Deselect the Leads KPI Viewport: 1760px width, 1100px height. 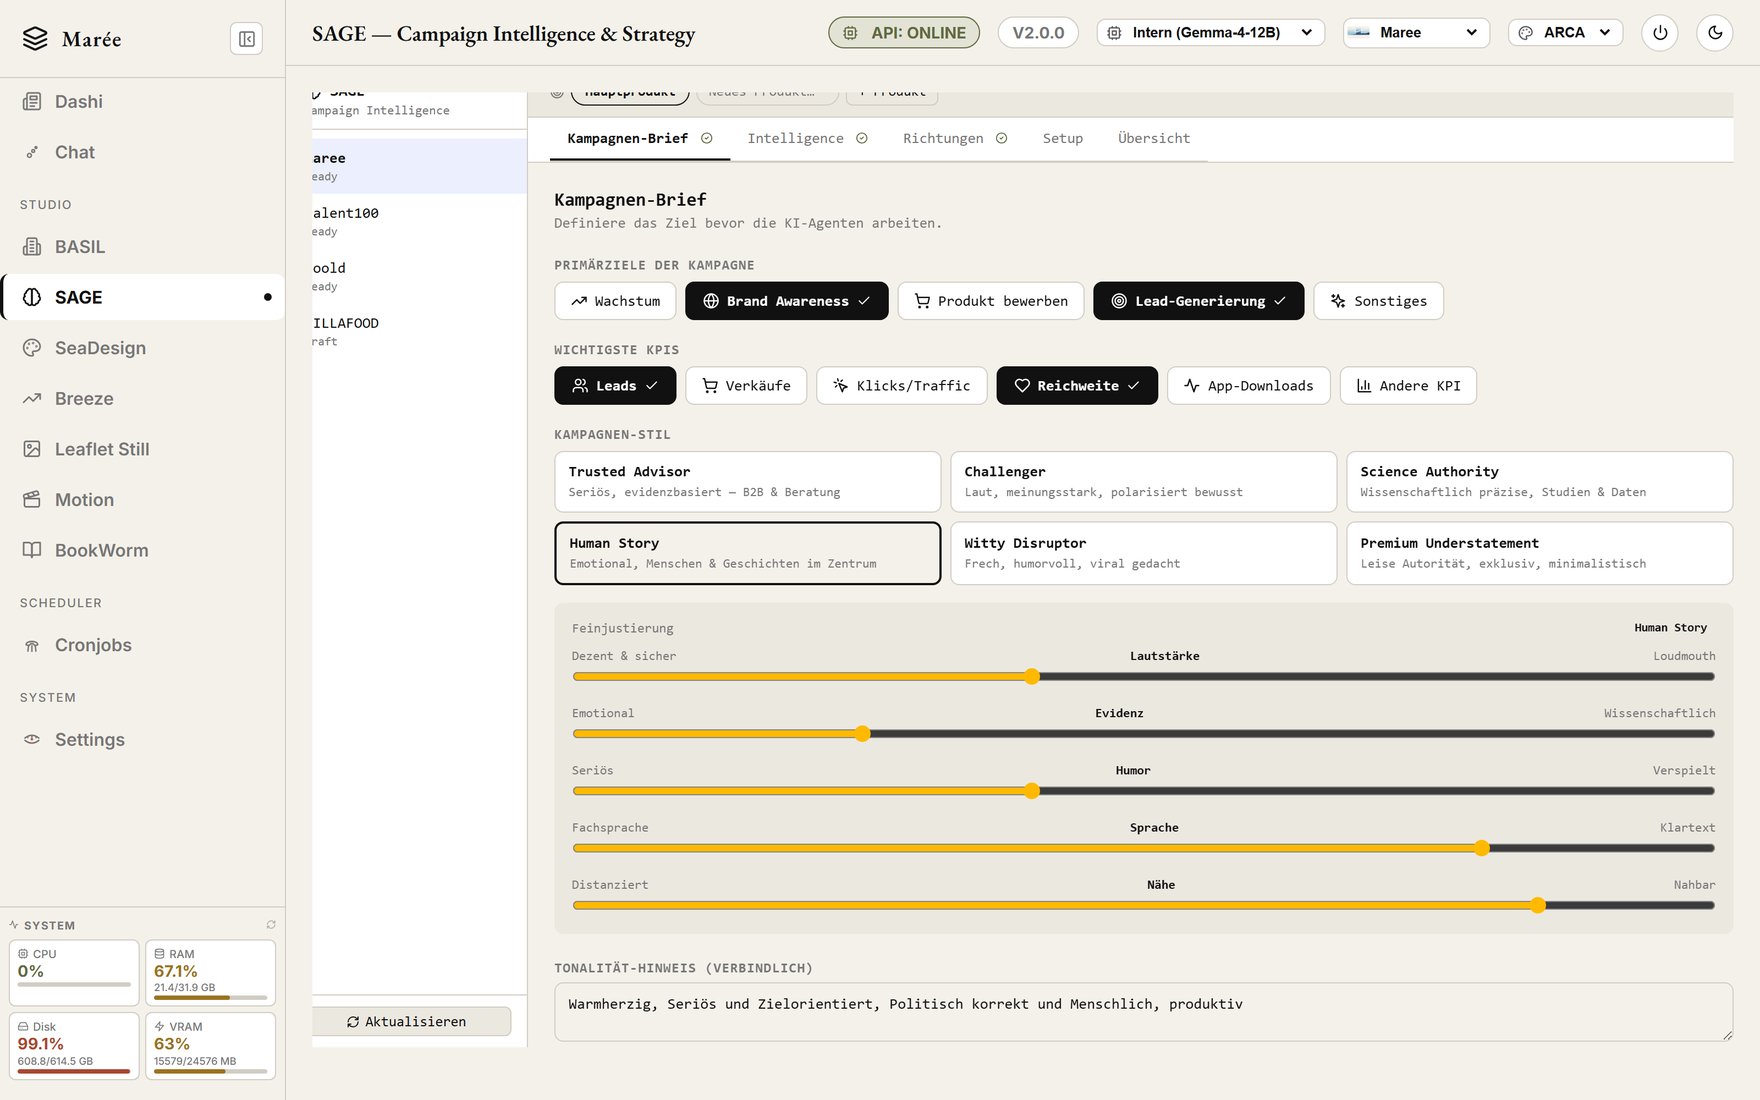[x=615, y=386]
